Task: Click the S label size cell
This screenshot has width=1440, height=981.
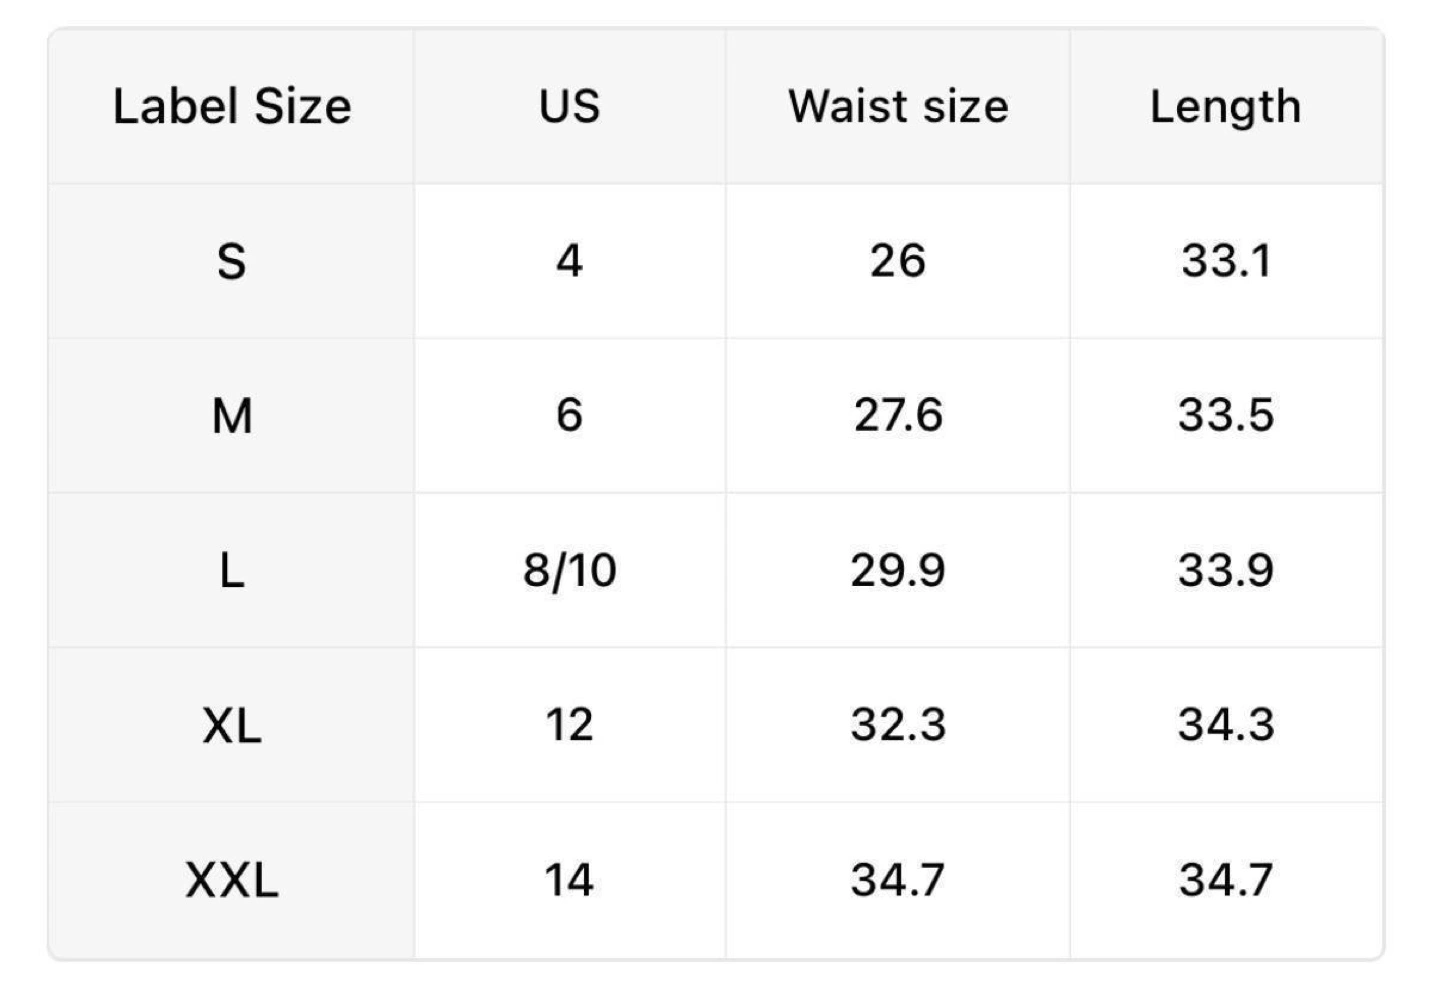Action: tap(231, 261)
